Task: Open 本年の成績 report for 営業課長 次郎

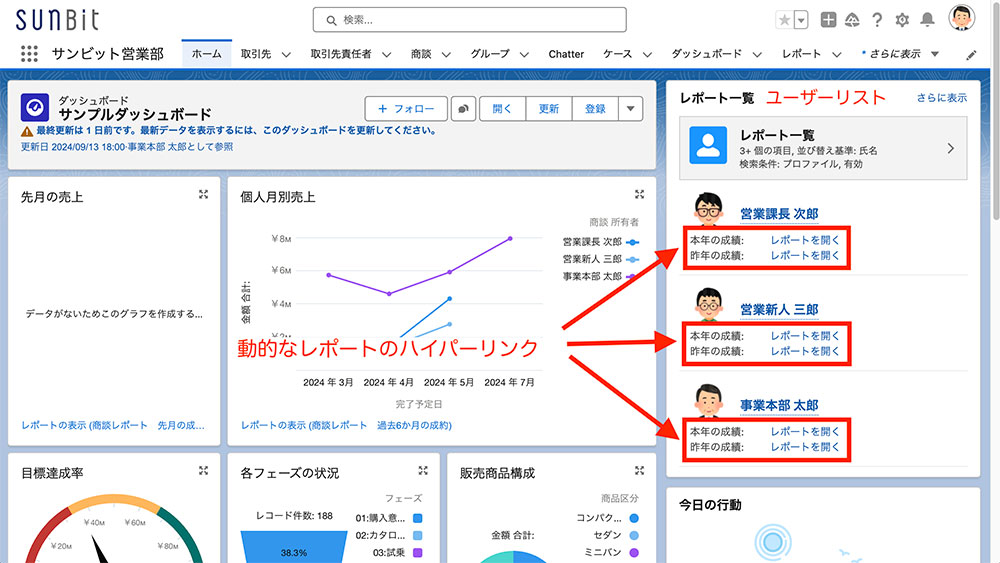Action: pos(805,240)
